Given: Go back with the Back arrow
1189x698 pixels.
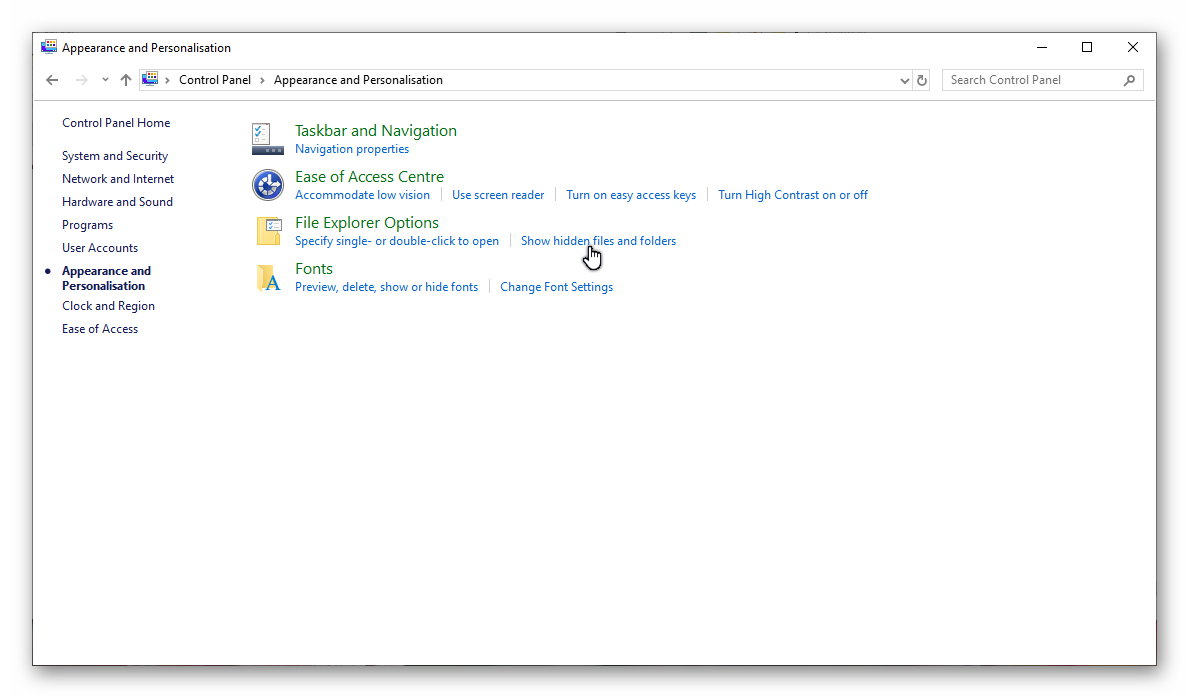Looking at the screenshot, I should pyautogui.click(x=52, y=80).
